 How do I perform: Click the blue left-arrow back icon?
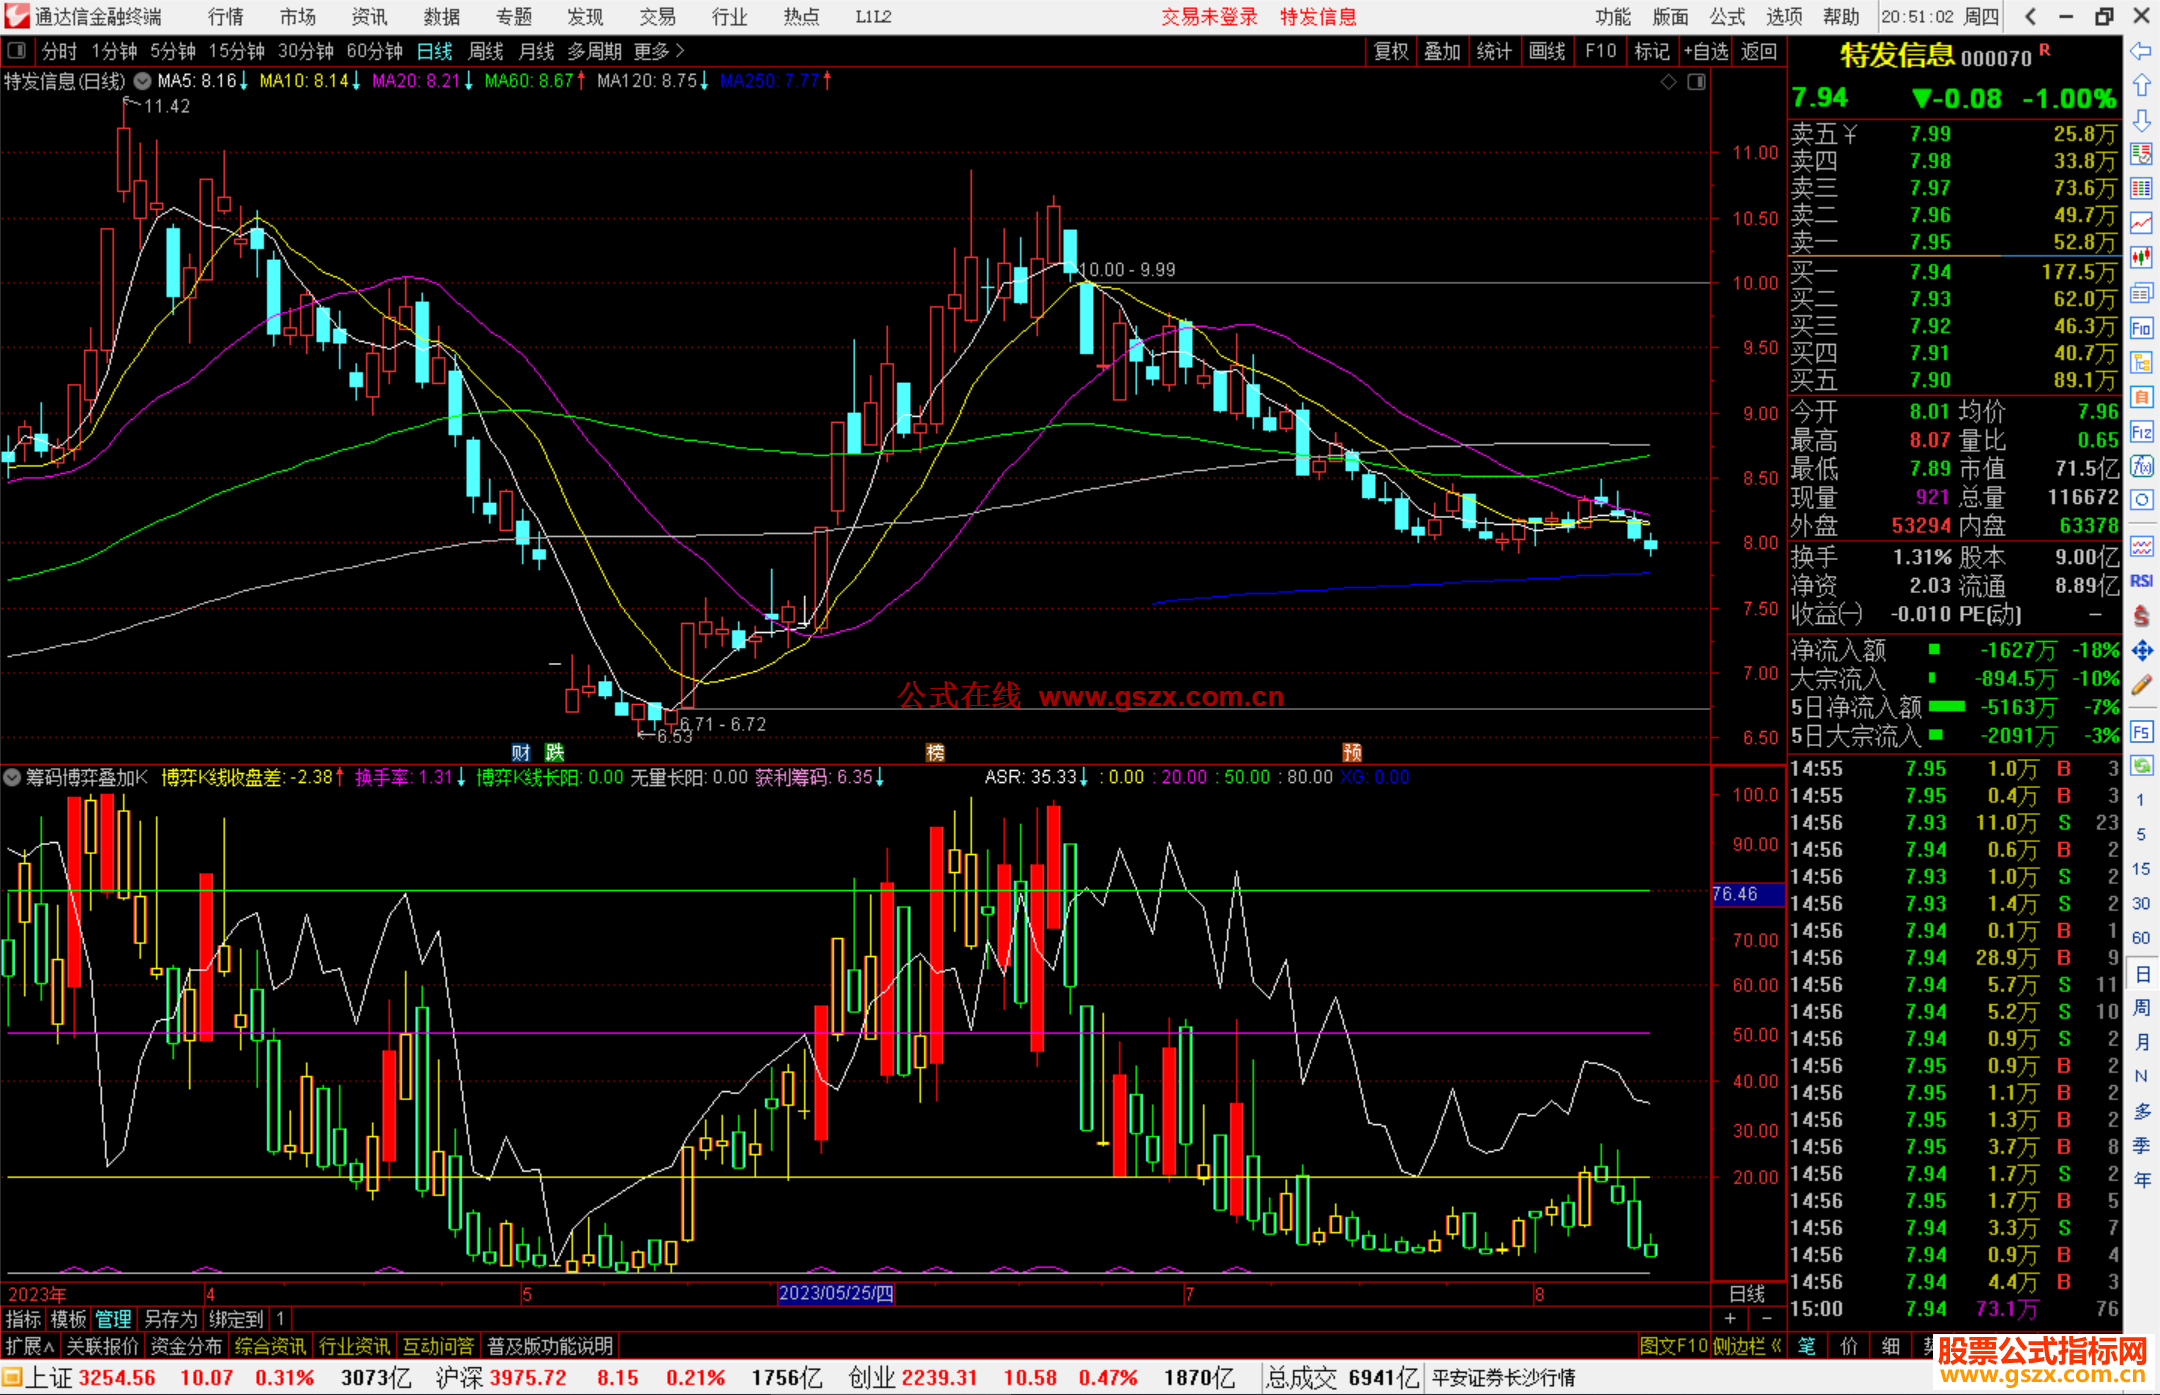pos(2141,51)
